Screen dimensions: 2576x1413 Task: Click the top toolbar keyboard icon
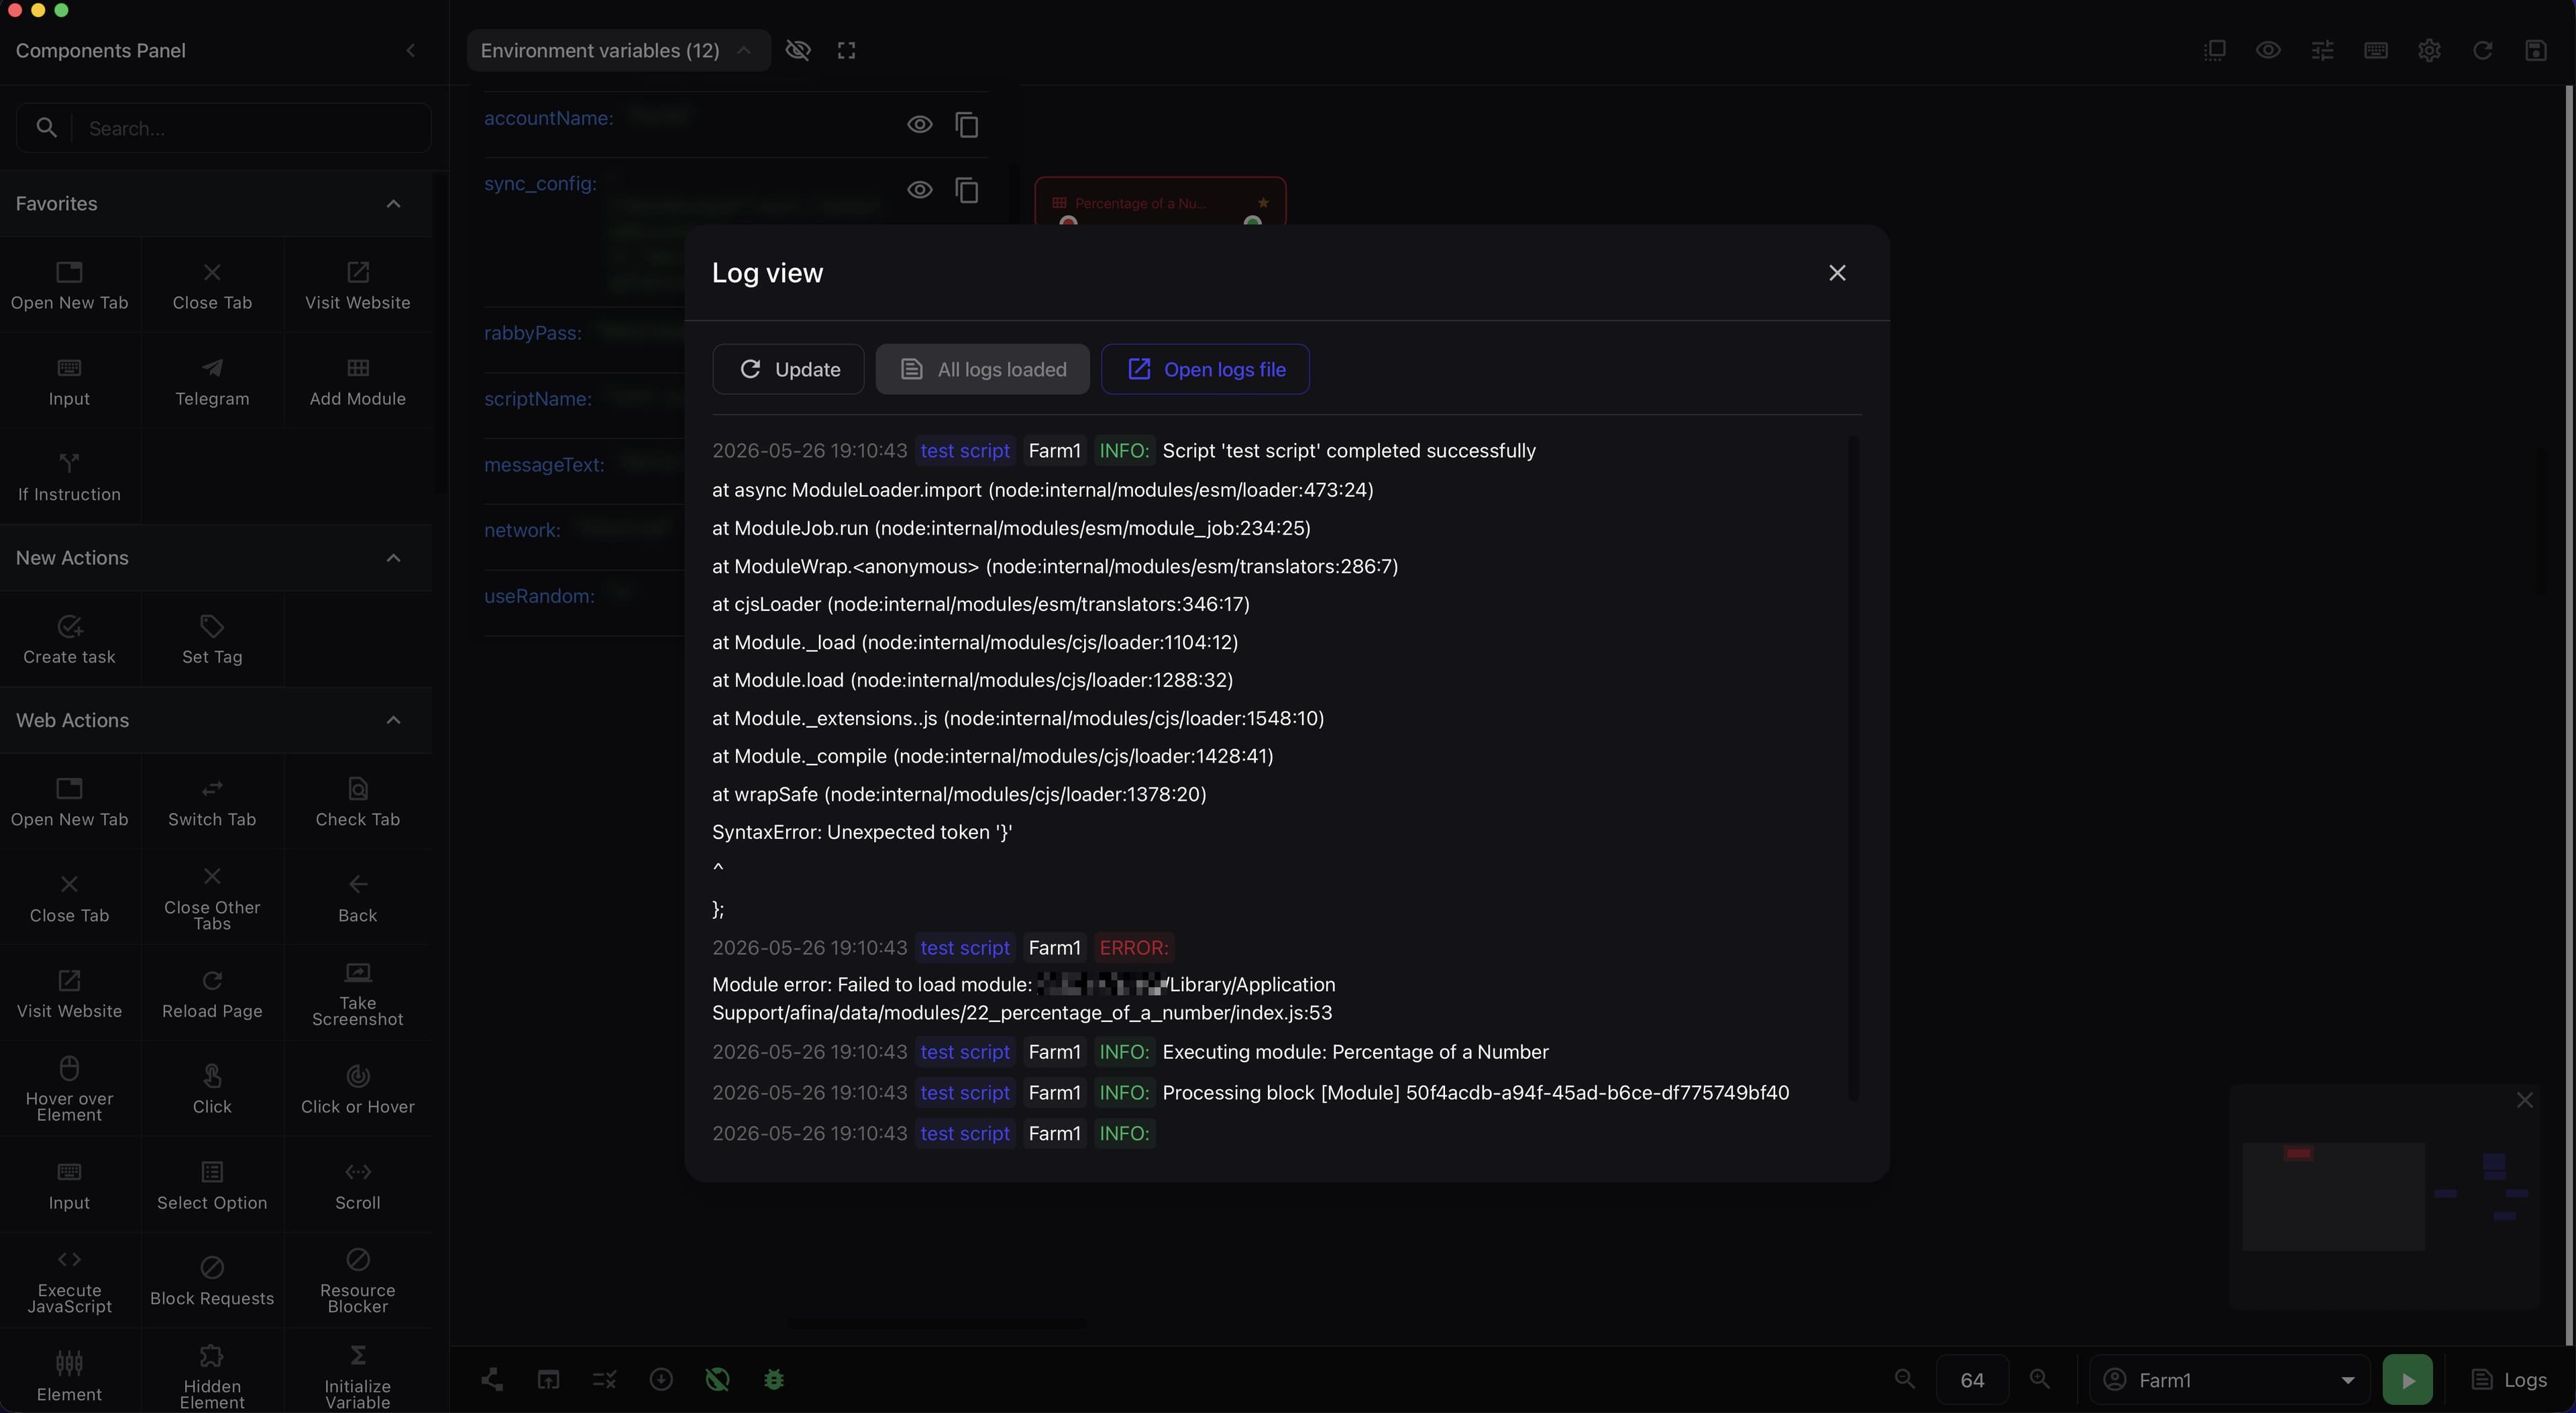coord(2376,50)
